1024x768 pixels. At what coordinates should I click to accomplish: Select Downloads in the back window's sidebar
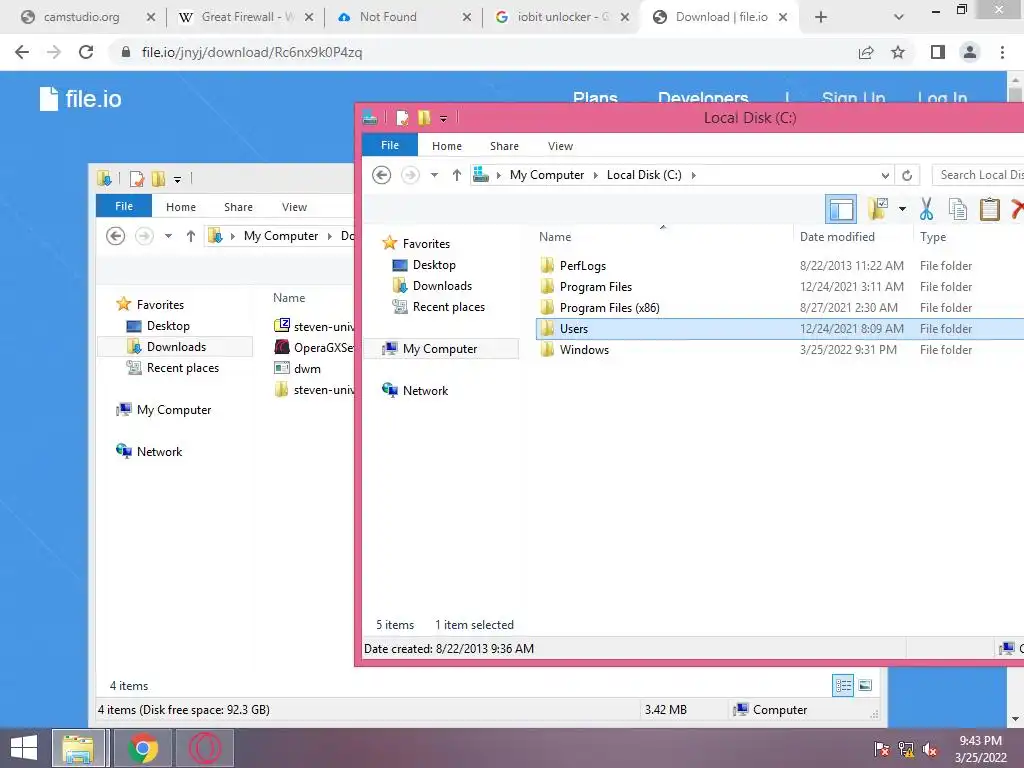175,346
